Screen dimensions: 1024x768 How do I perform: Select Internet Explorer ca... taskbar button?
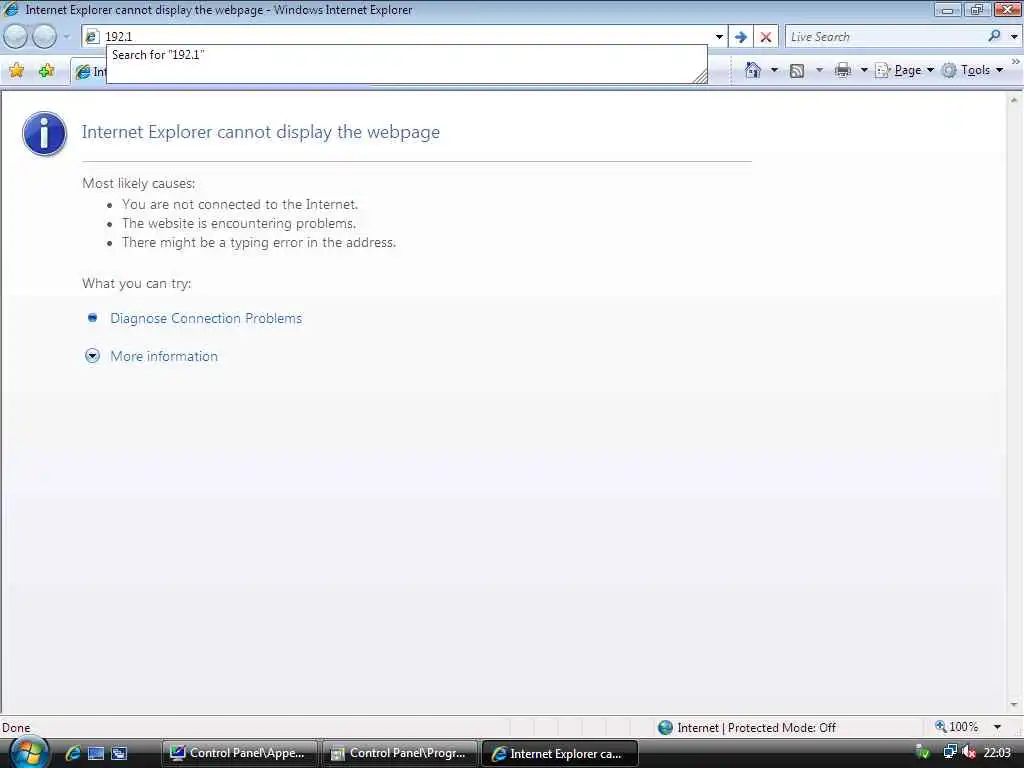[560, 753]
